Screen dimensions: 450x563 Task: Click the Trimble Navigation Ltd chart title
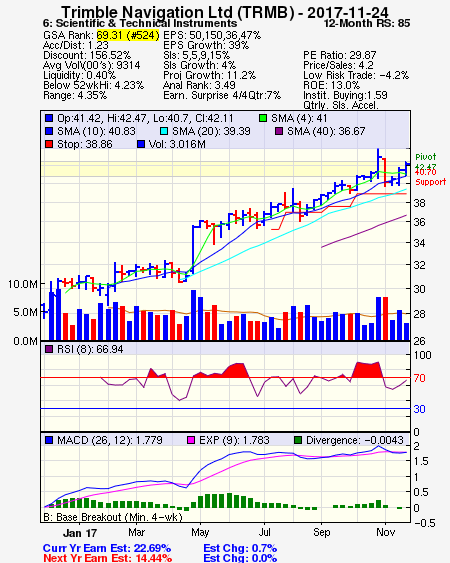(x=225, y=12)
